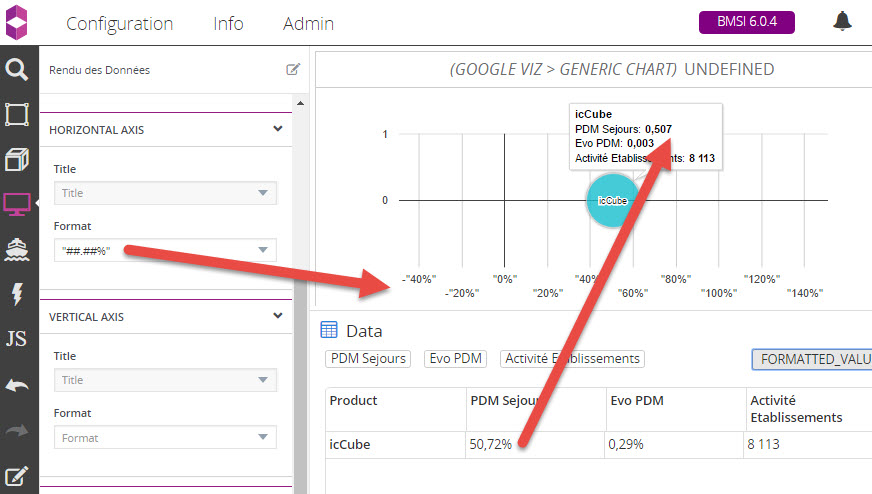Image resolution: width=872 pixels, height=494 pixels.
Task: Edit the Rendu des Données name
Action: 293,70
